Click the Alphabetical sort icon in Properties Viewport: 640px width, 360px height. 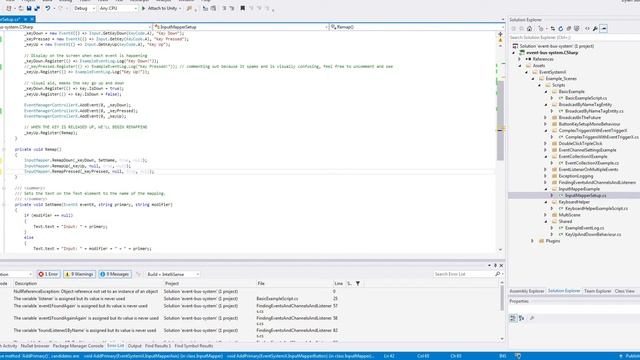[522, 318]
